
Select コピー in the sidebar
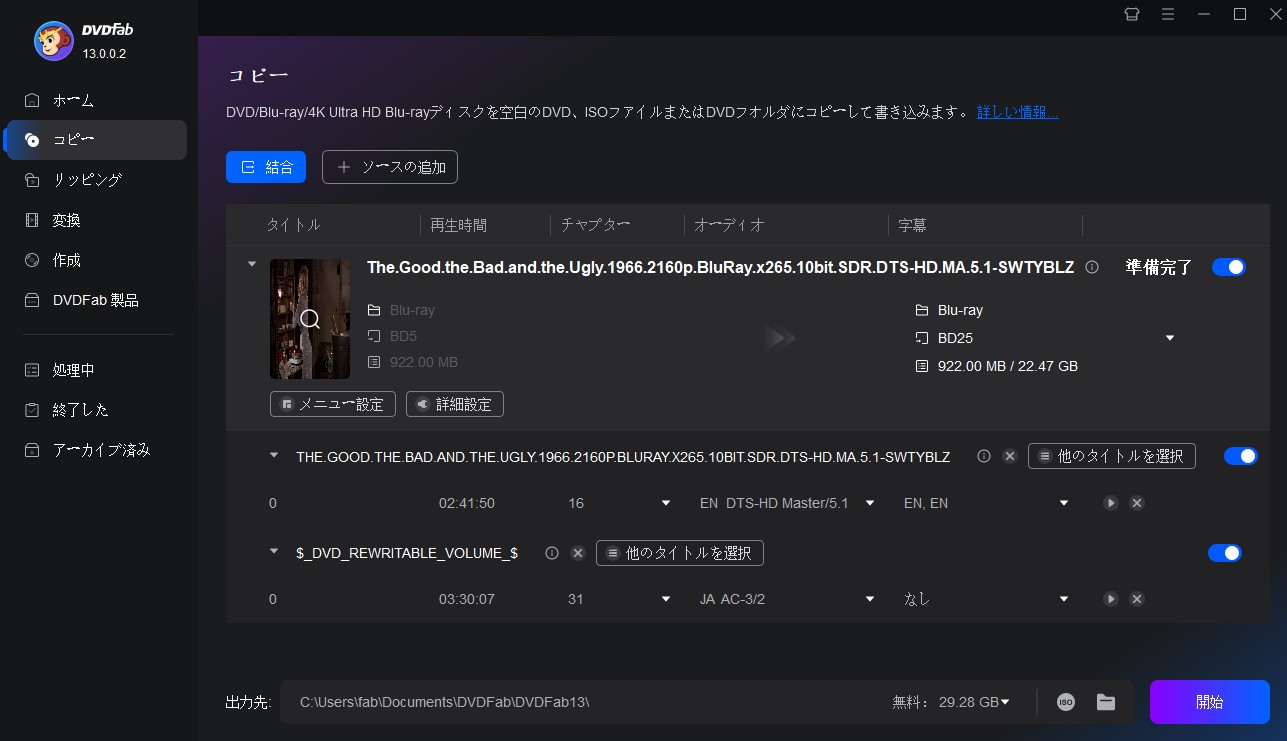95,140
